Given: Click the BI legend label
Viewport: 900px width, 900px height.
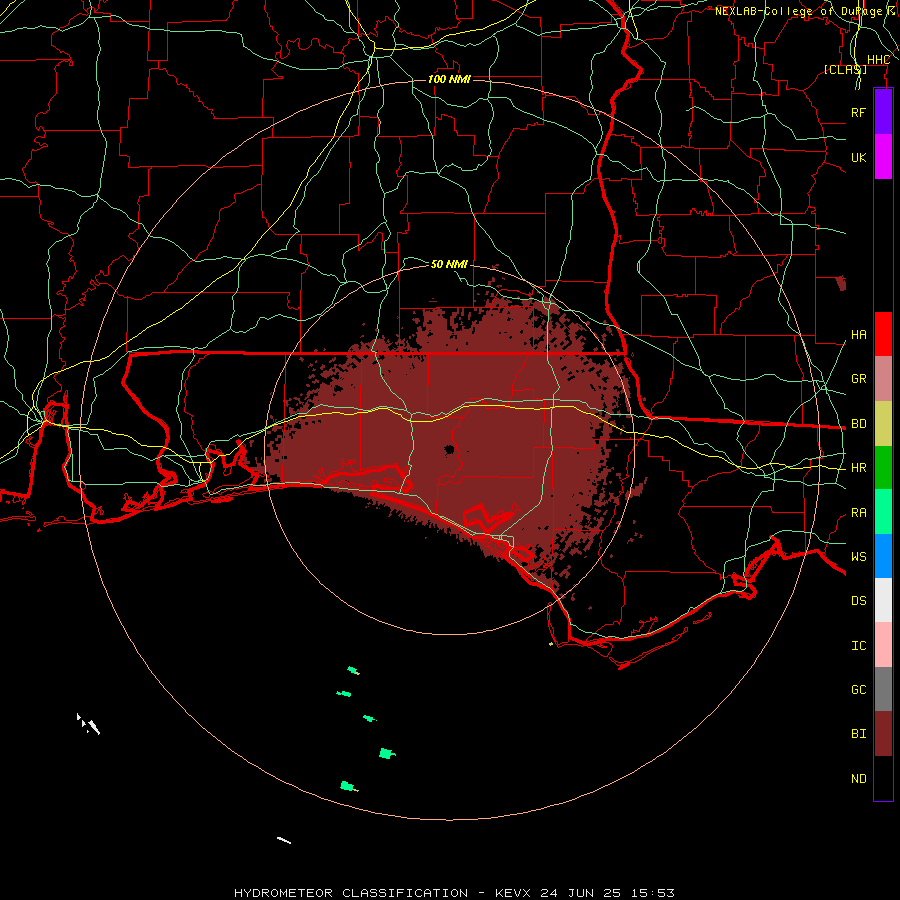Looking at the screenshot, I should pos(858,734).
